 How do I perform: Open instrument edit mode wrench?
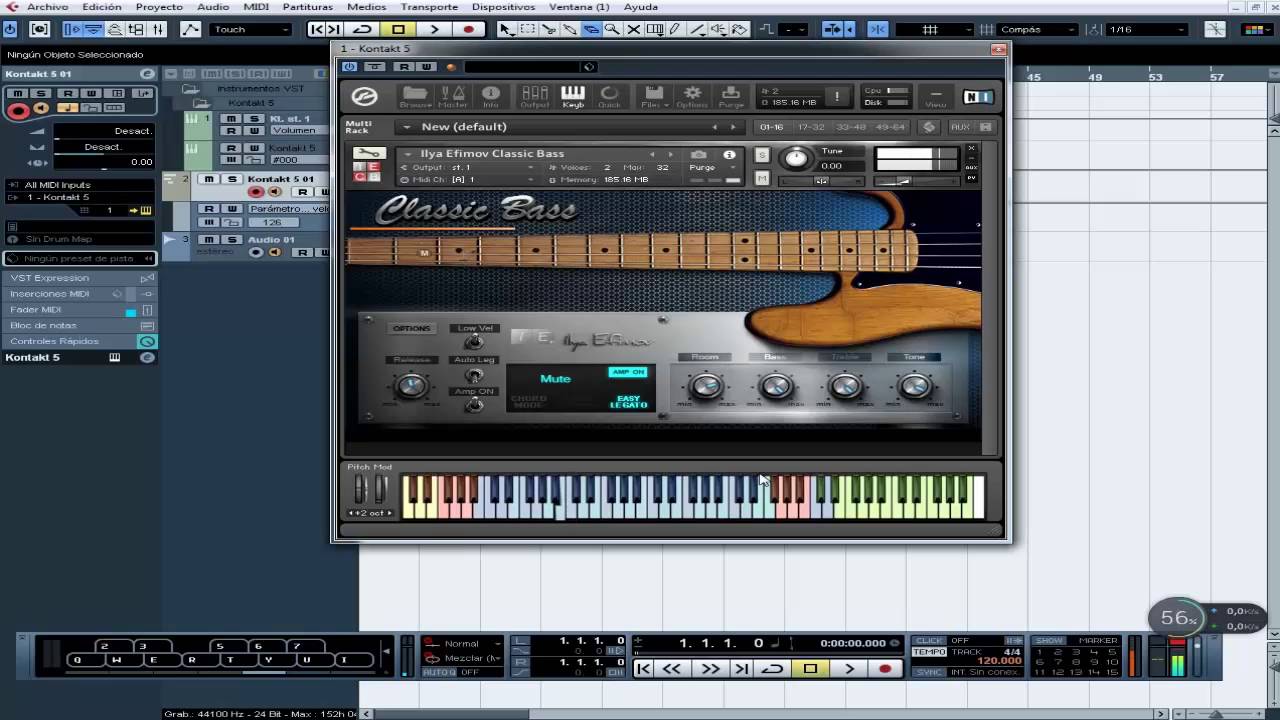[x=368, y=153]
